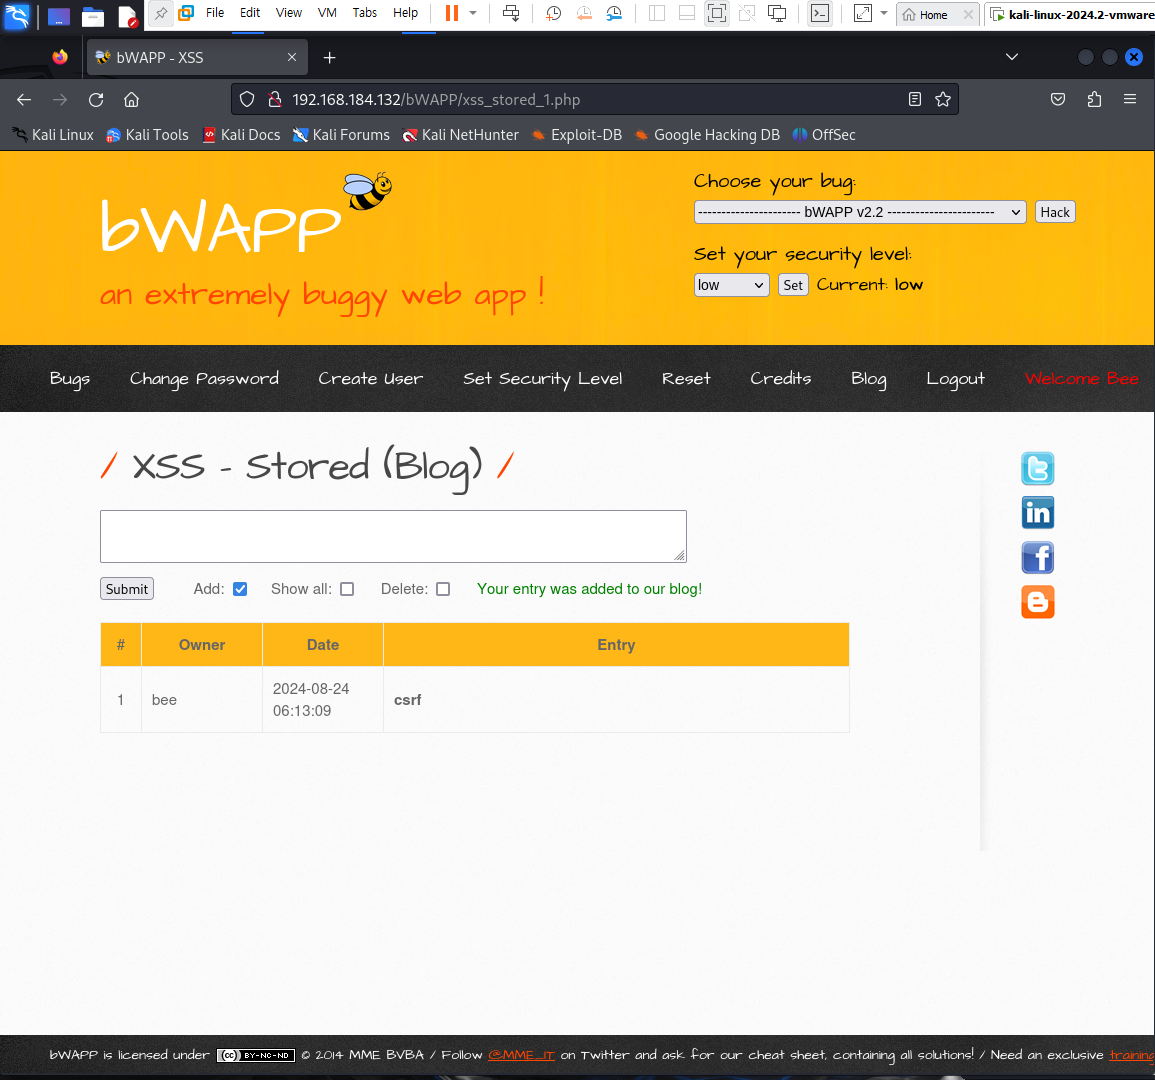Open the Firefox hamburger application menu
The image size is (1155, 1080).
click(x=1130, y=99)
